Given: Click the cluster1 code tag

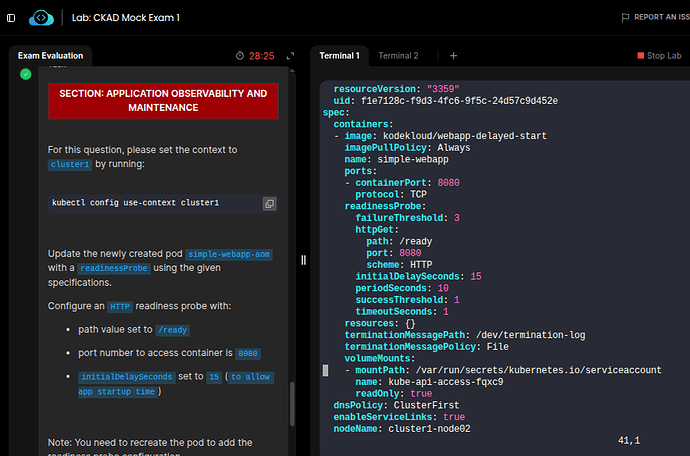Looking at the screenshot, I should click(x=70, y=164).
